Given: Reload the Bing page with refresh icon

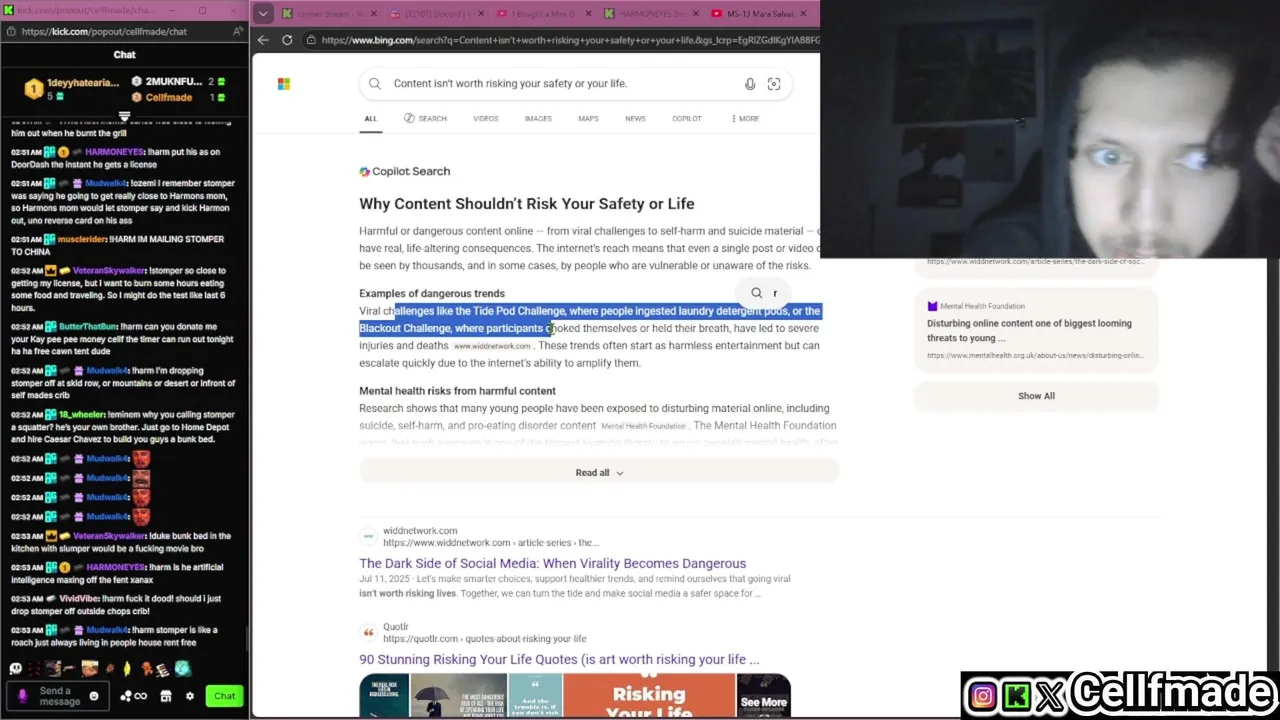Looking at the screenshot, I should (287, 40).
